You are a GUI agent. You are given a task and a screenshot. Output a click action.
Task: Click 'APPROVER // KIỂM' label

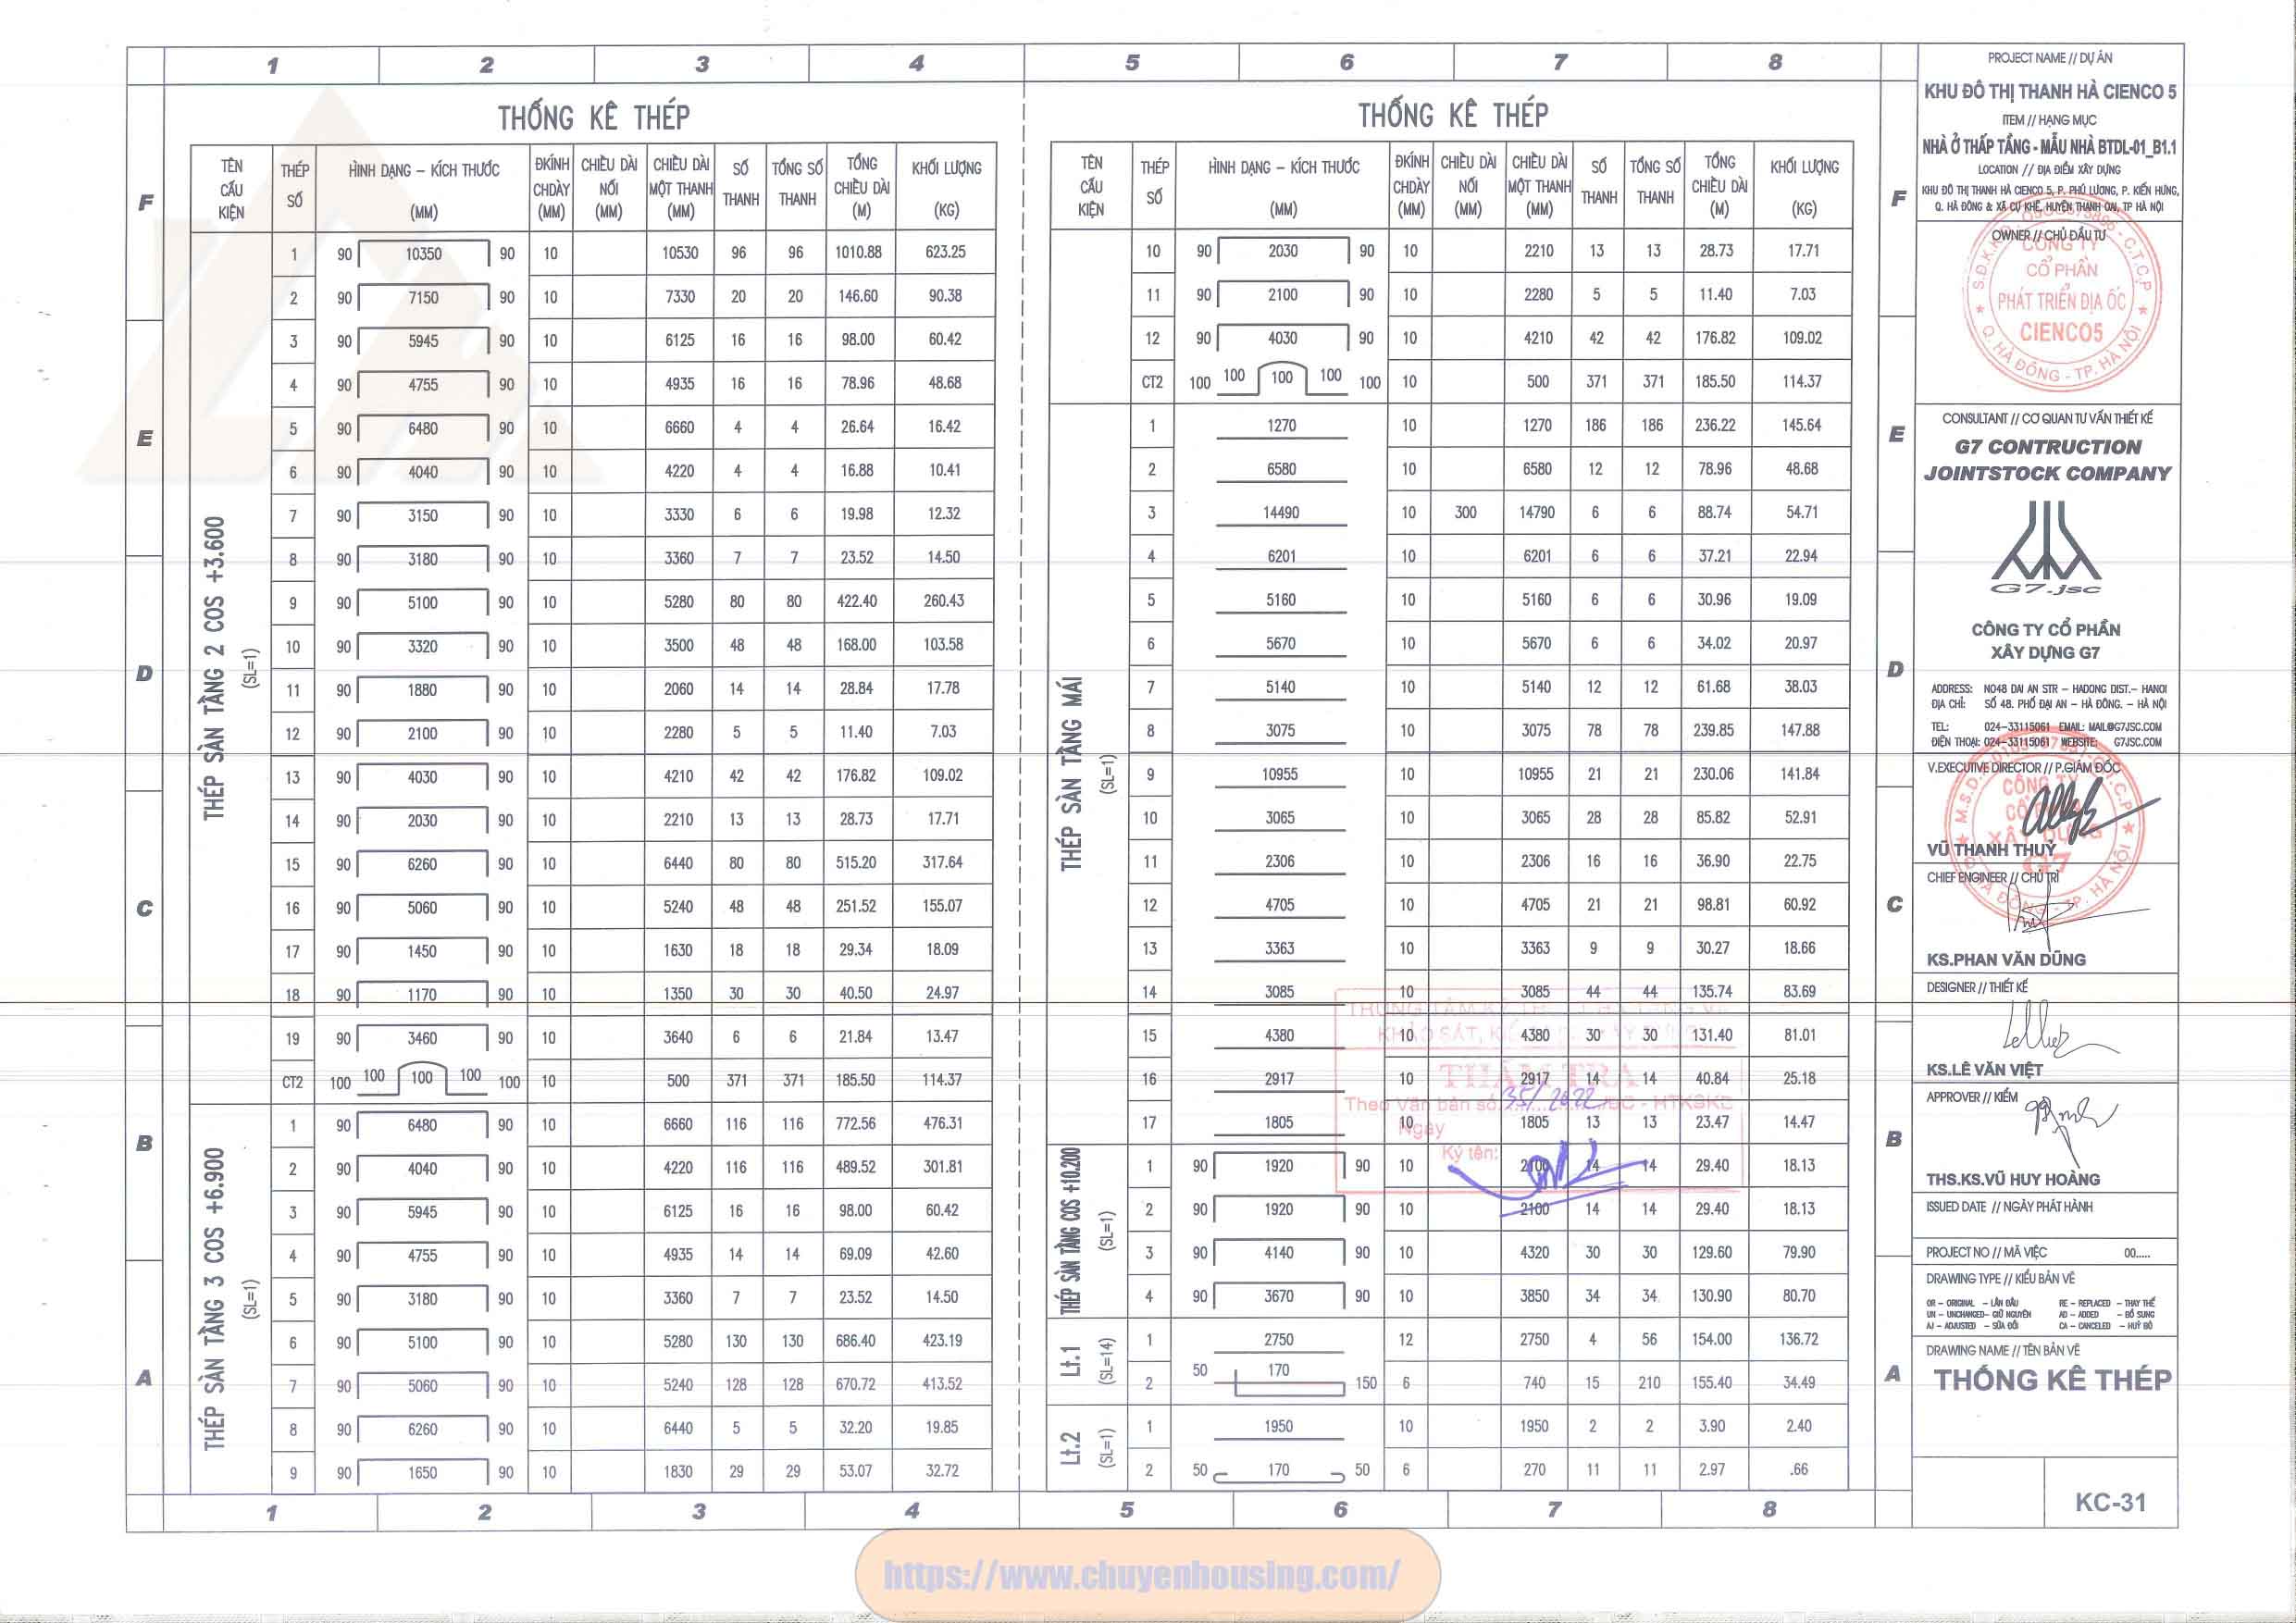1972,1097
